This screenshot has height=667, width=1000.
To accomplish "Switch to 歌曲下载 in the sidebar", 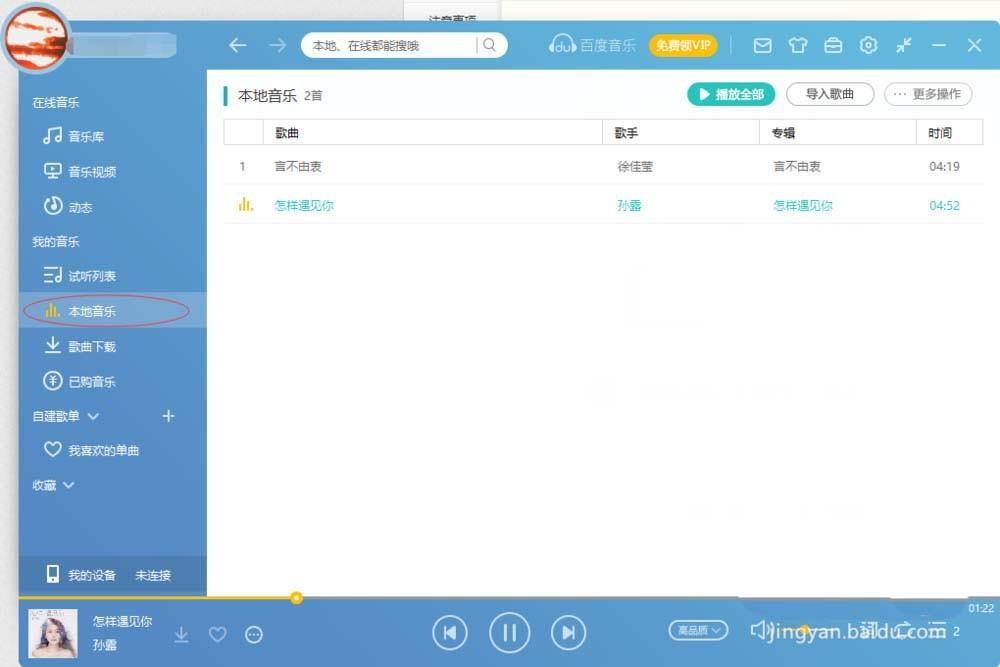I will 92,345.
